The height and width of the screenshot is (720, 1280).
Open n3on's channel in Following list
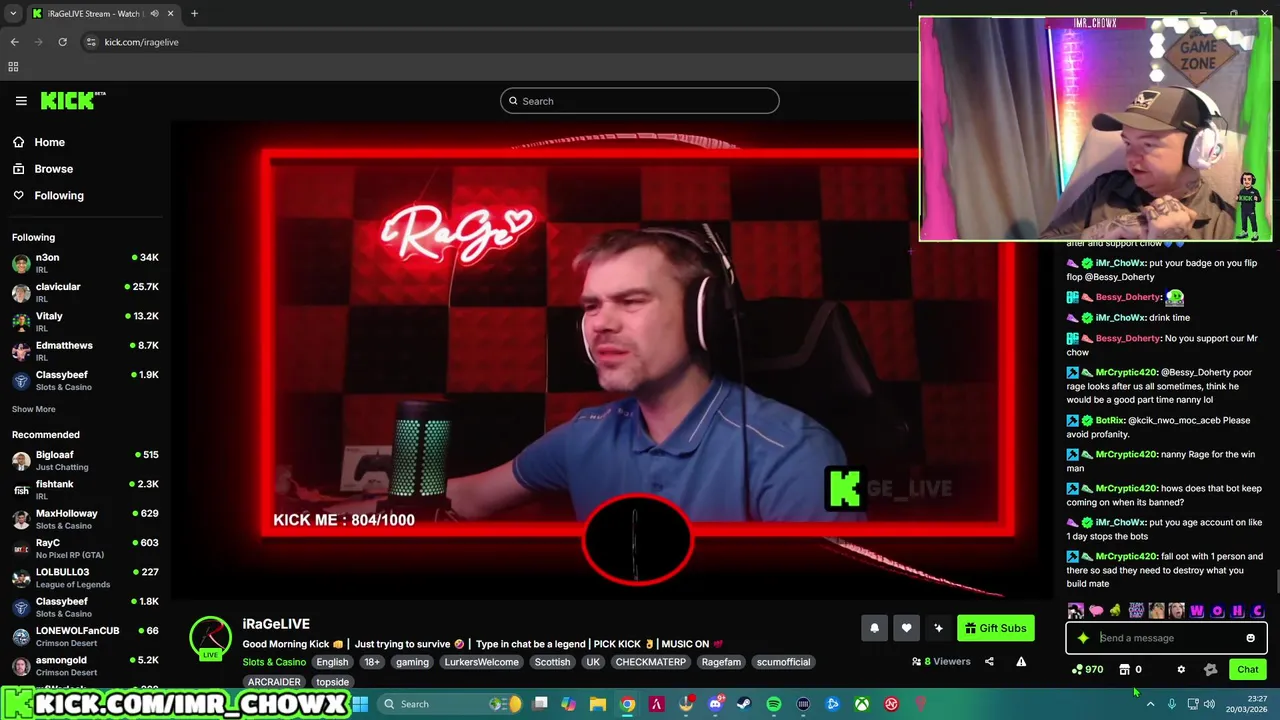85,263
